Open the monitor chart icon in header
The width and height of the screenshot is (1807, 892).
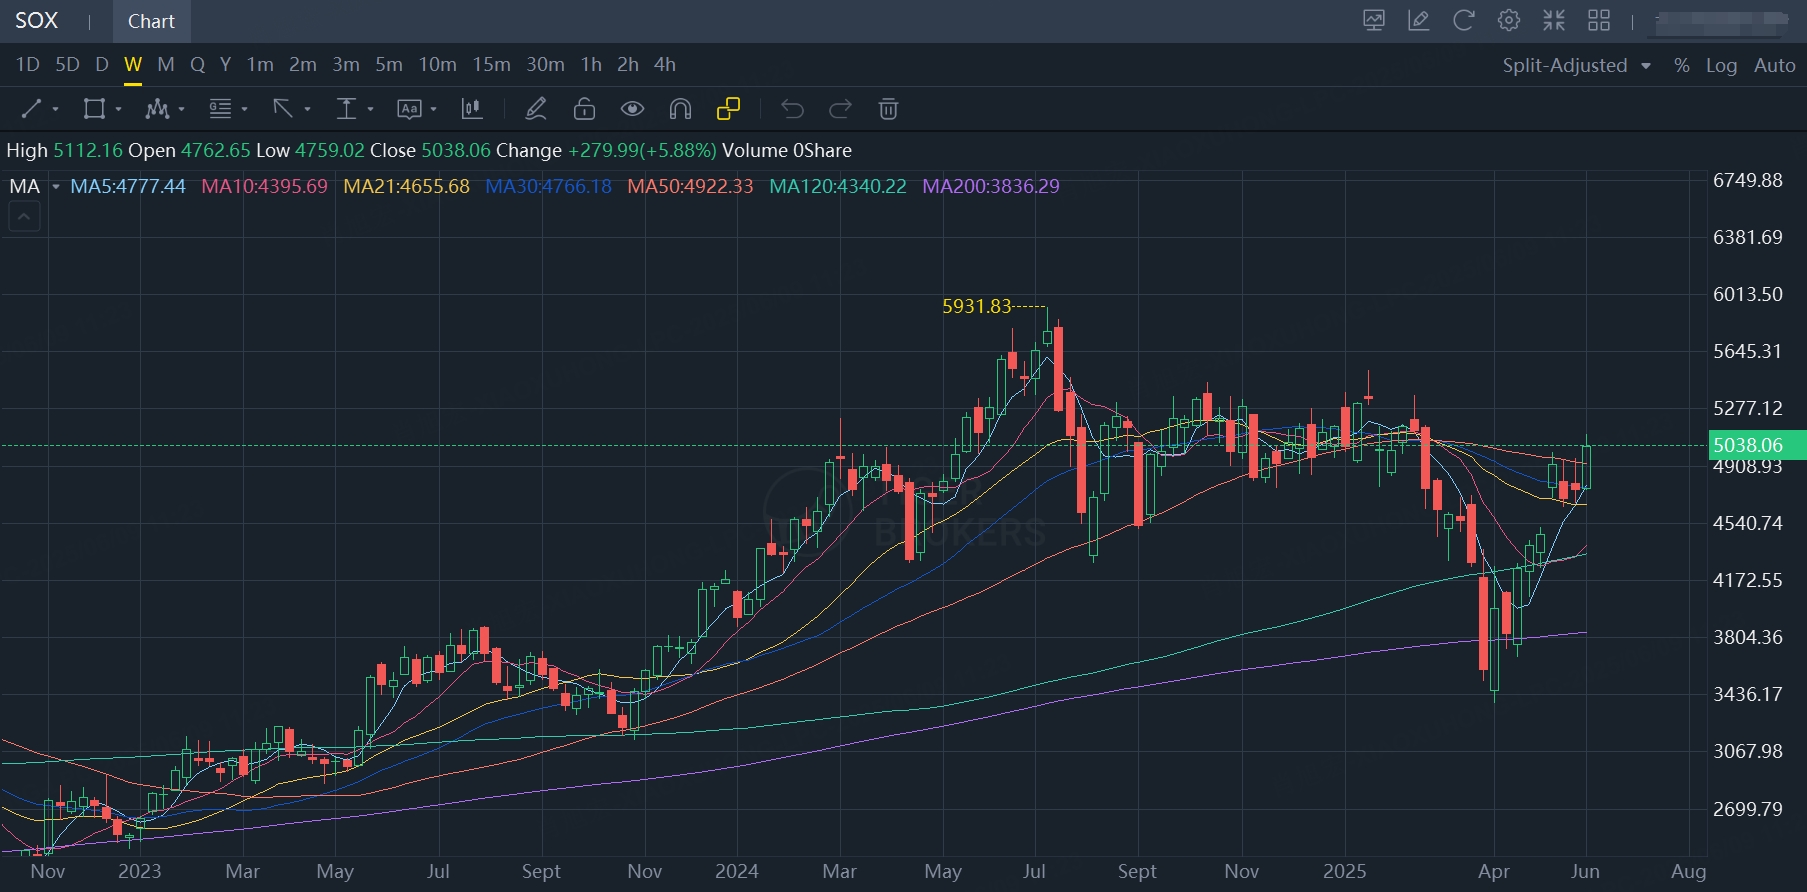pos(1374,21)
